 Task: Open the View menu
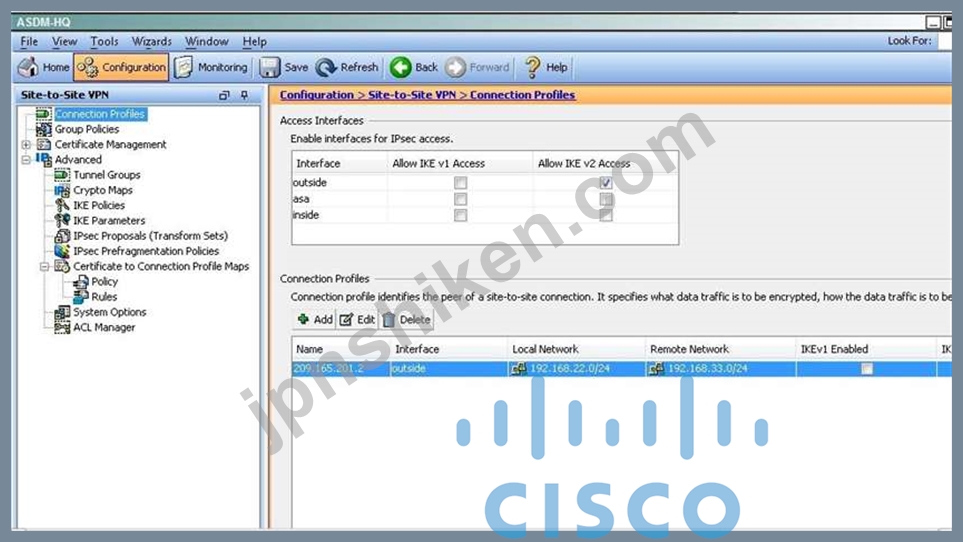pyautogui.click(x=64, y=41)
